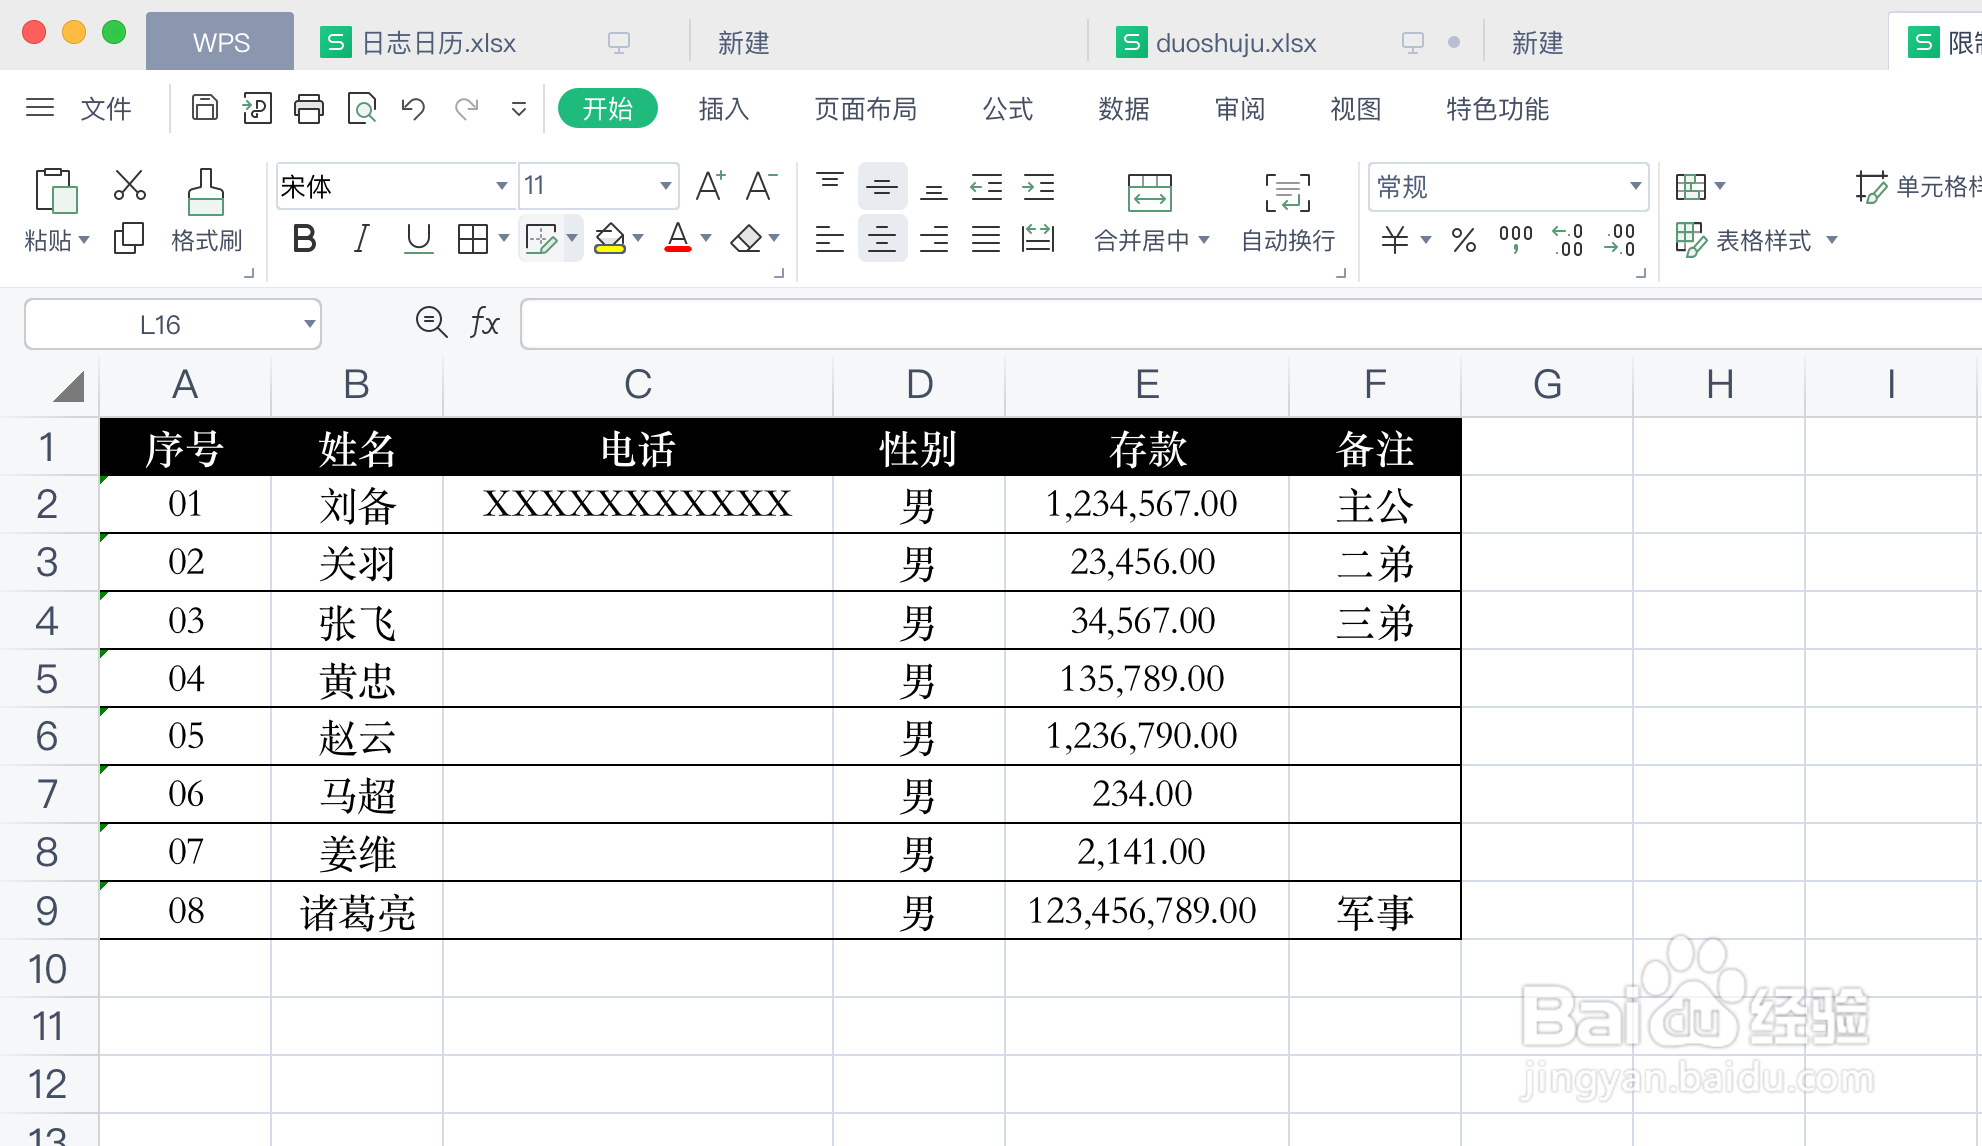Click the Save icon in quick toolbar
The image size is (1982, 1146).
[205, 108]
